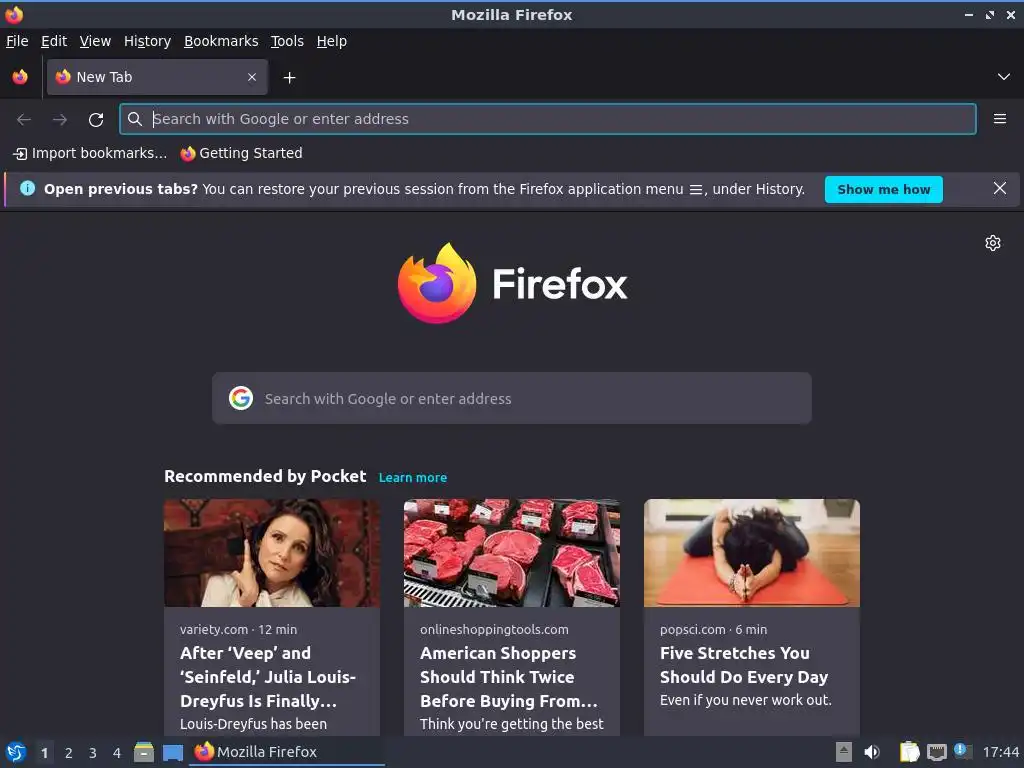Click the Google logo in search box

pyautogui.click(x=241, y=398)
